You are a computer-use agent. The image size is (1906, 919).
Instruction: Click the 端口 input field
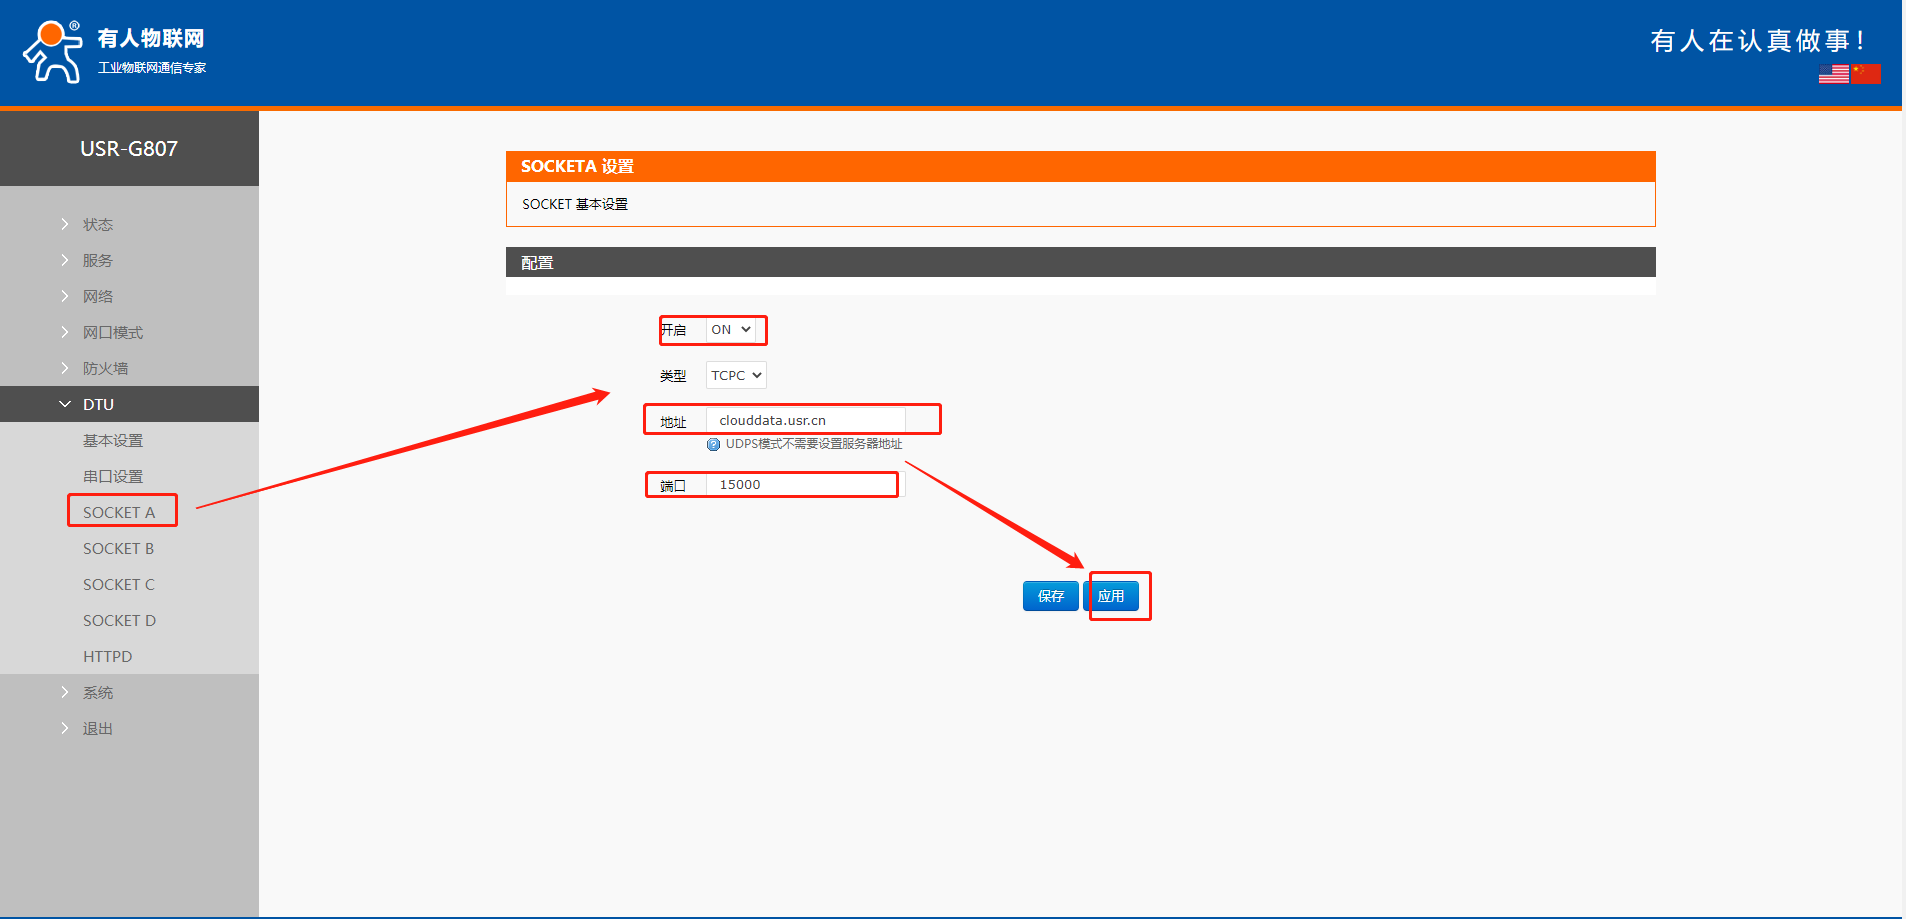click(805, 485)
